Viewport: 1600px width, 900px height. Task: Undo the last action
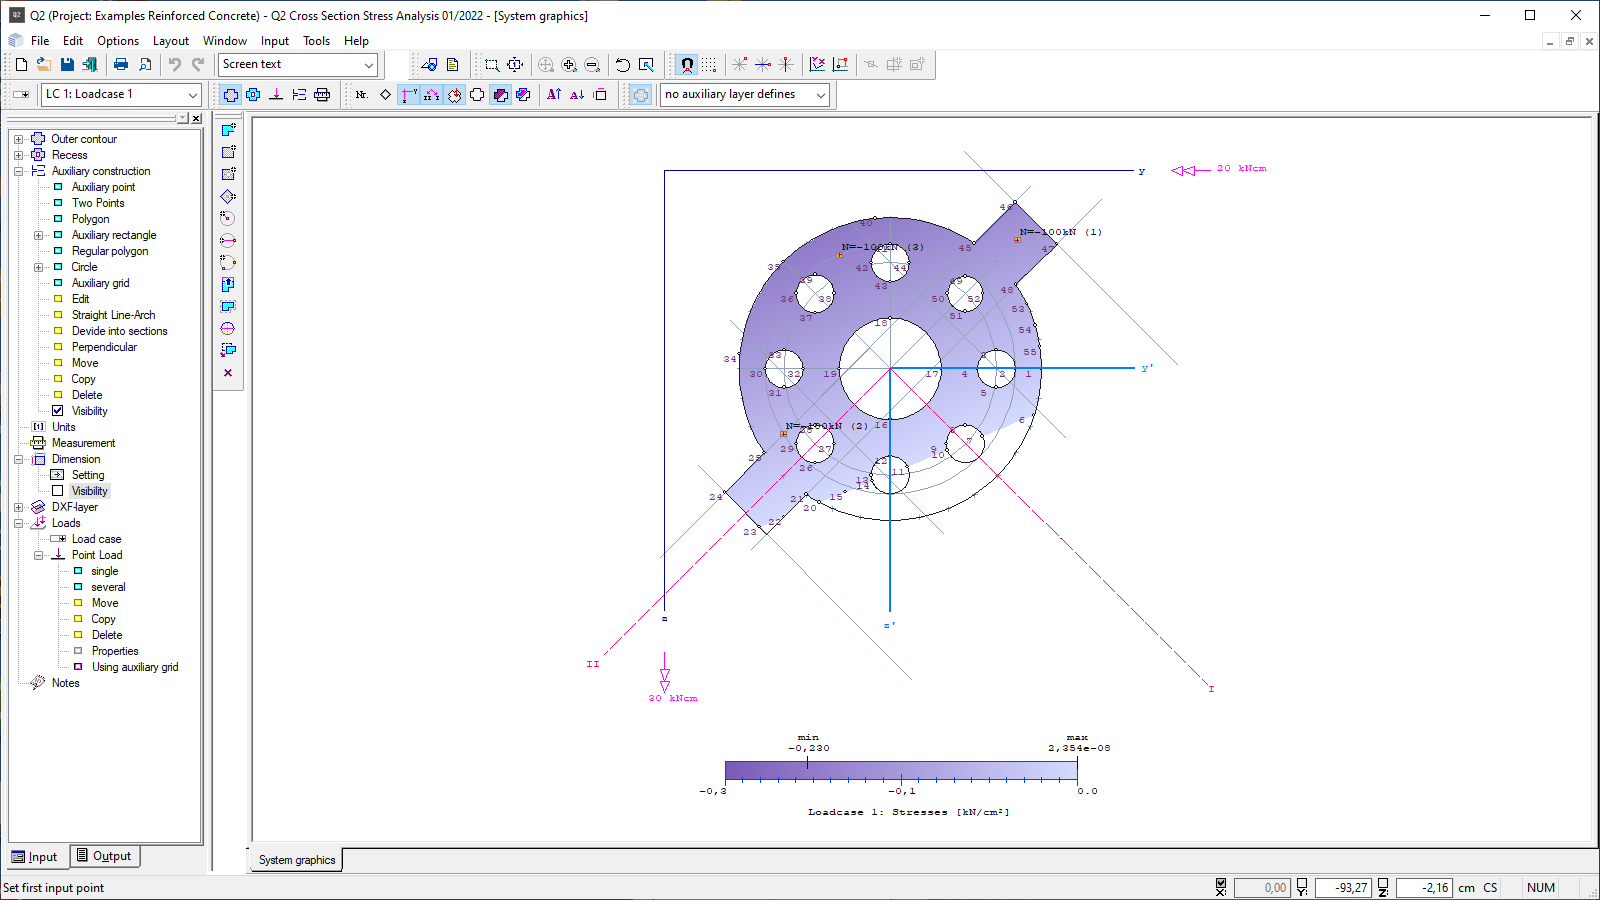pos(175,64)
